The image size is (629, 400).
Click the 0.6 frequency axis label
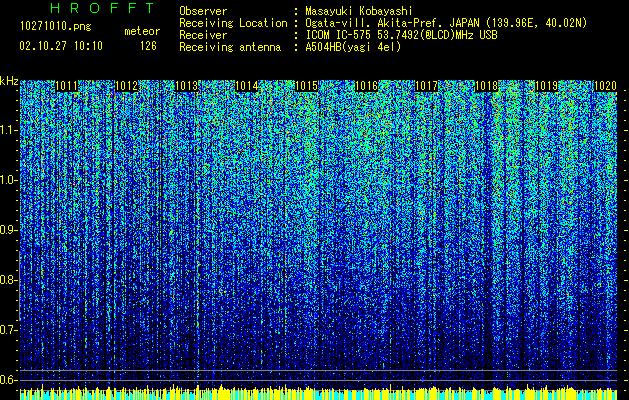click(x=9, y=380)
